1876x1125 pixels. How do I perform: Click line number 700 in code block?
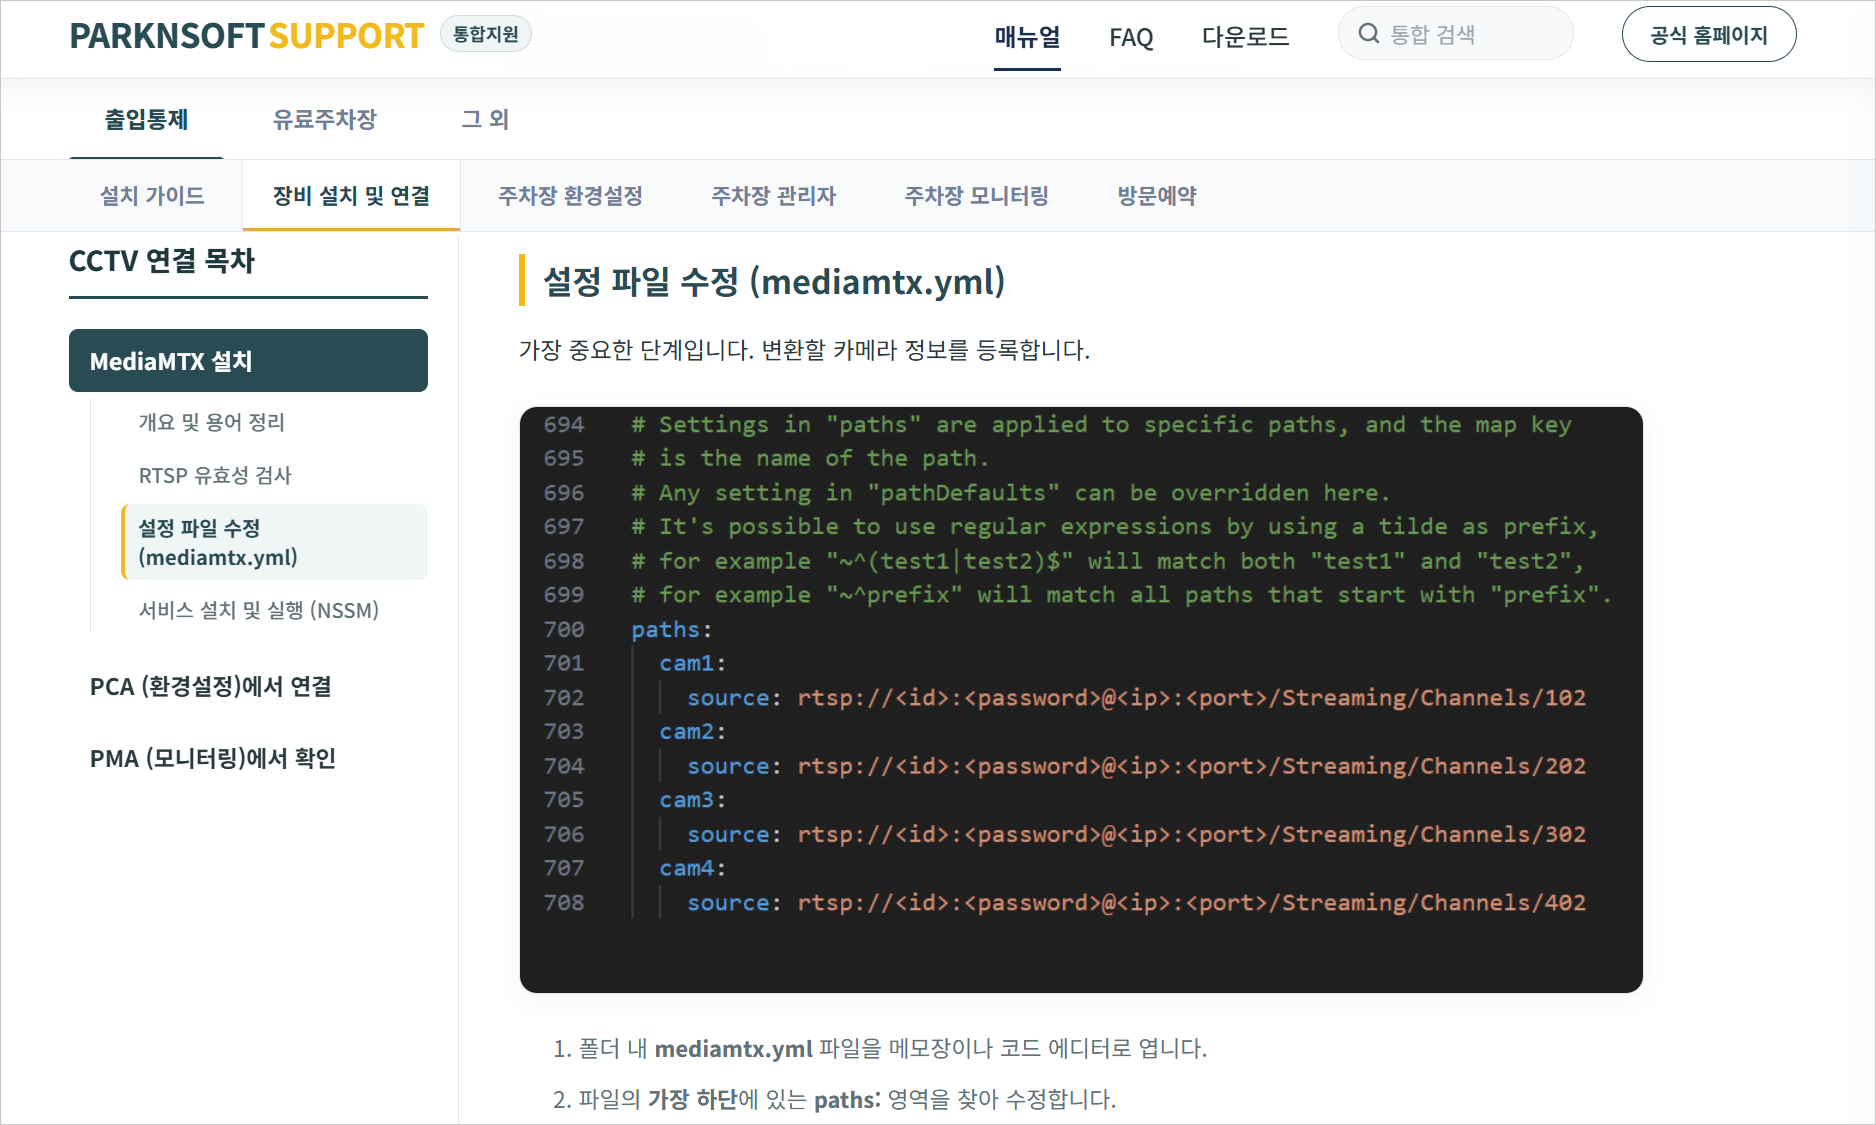564,630
